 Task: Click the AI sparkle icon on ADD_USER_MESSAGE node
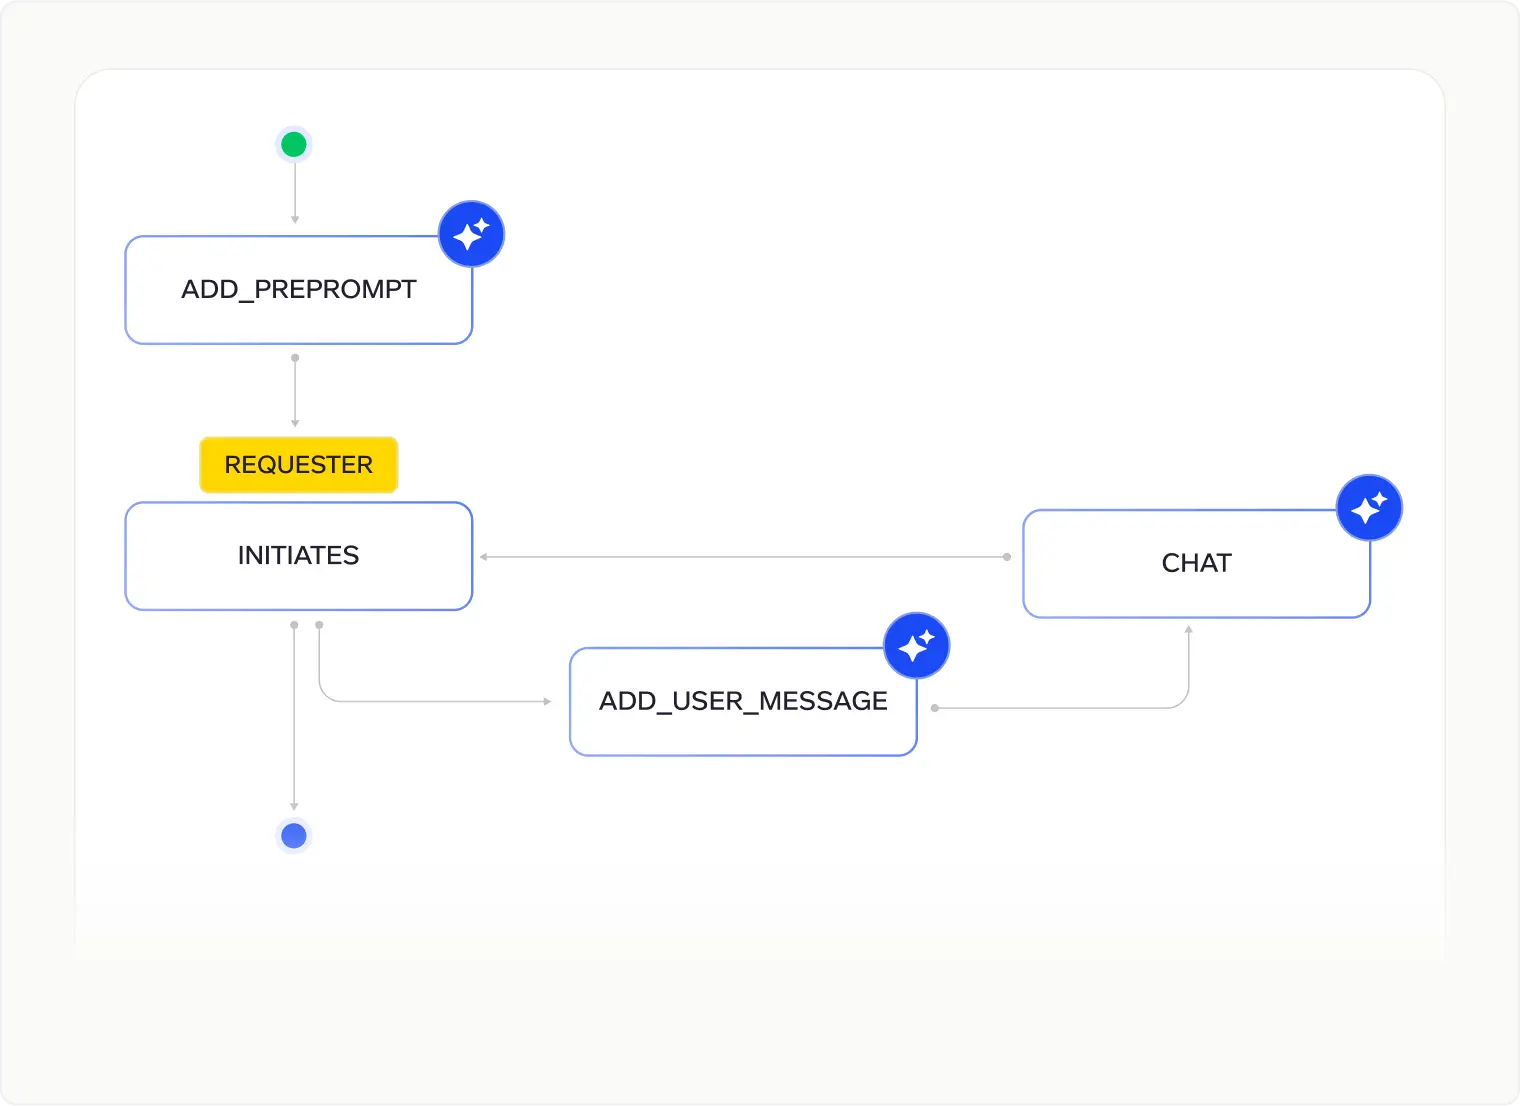pos(916,645)
